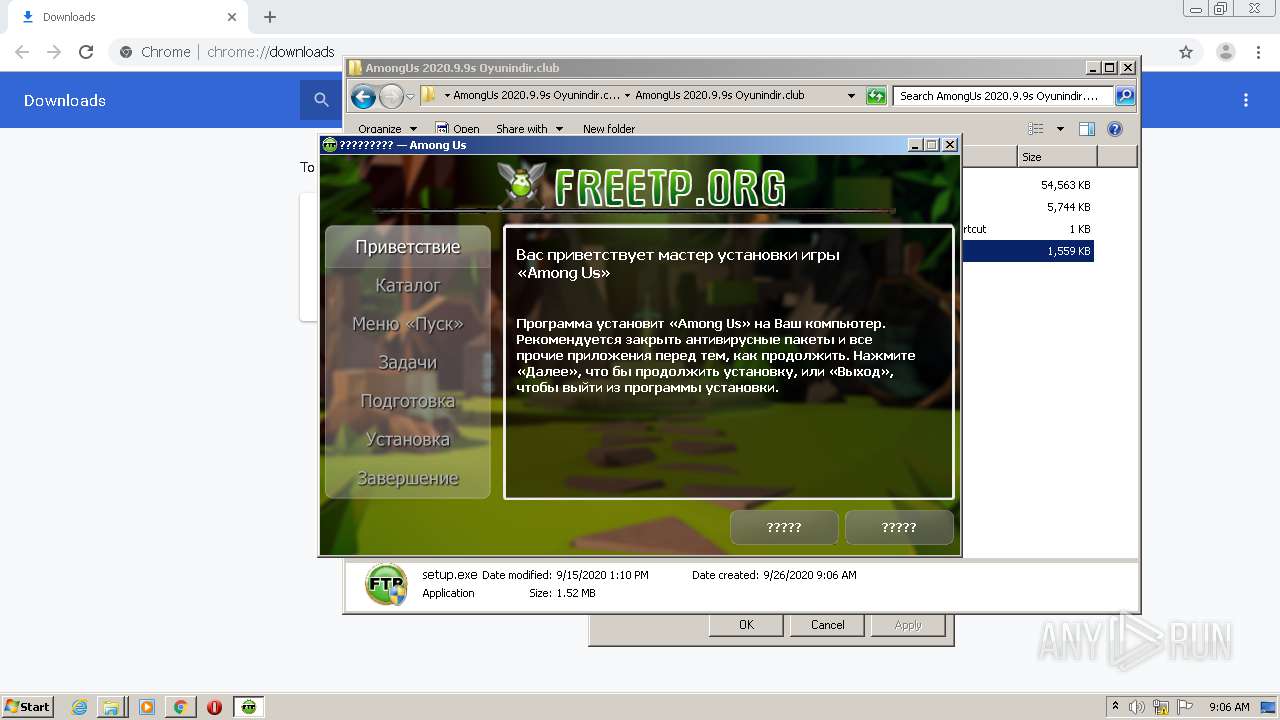Select the Завершение installer step
The width and height of the screenshot is (1280, 720).
[408, 478]
